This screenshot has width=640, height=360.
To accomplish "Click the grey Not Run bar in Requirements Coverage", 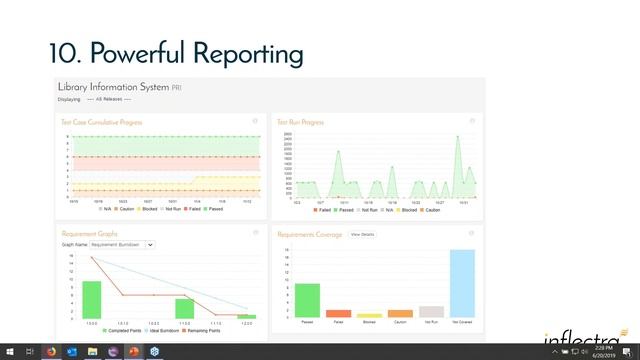I will [431, 312].
